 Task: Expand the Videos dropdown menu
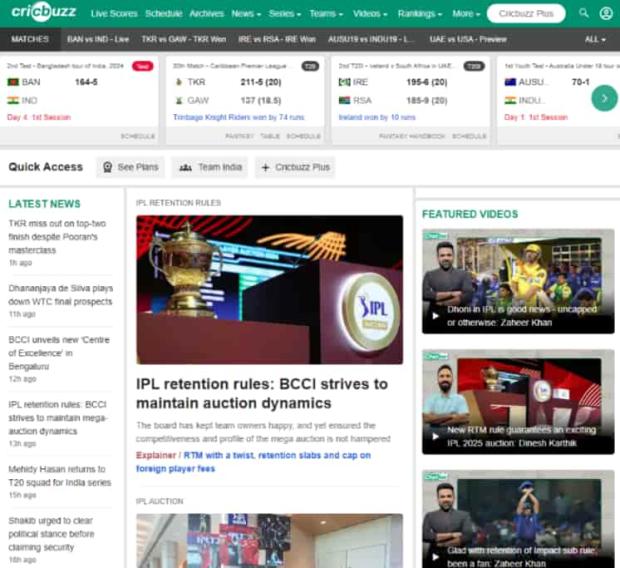click(x=370, y=14)
